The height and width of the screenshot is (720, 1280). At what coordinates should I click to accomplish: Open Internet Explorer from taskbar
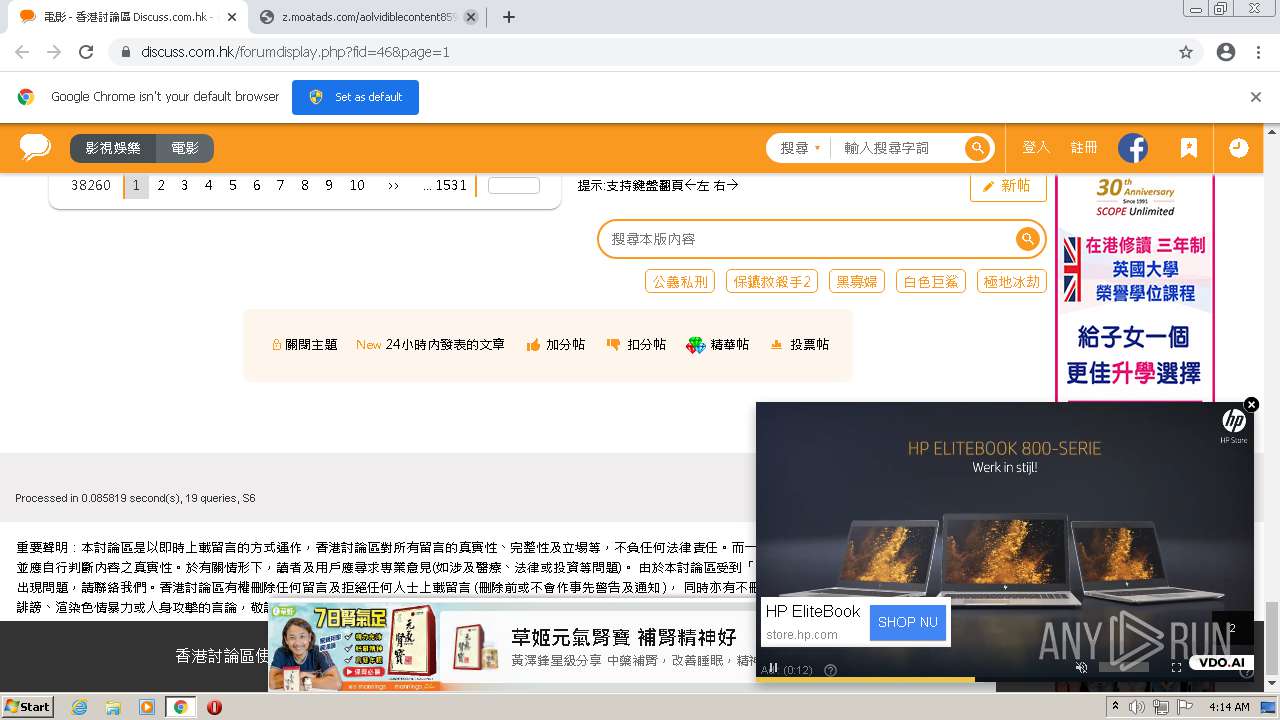tap(79, 707)
